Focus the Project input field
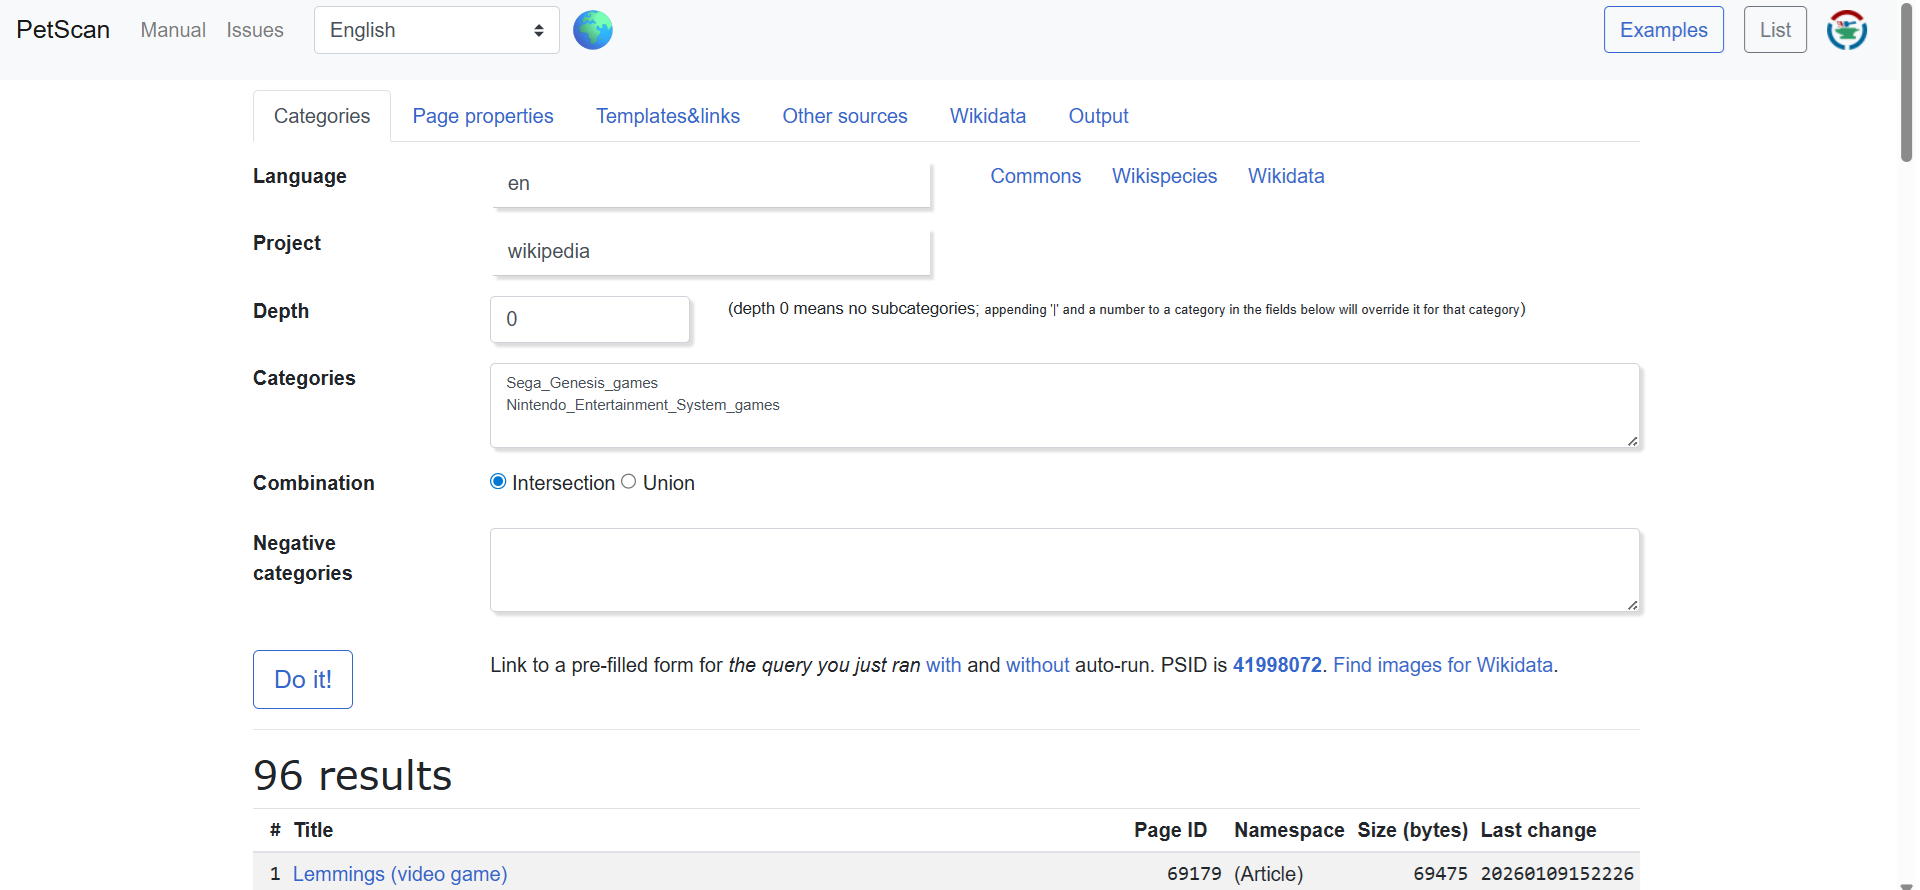 pos(711,252)
